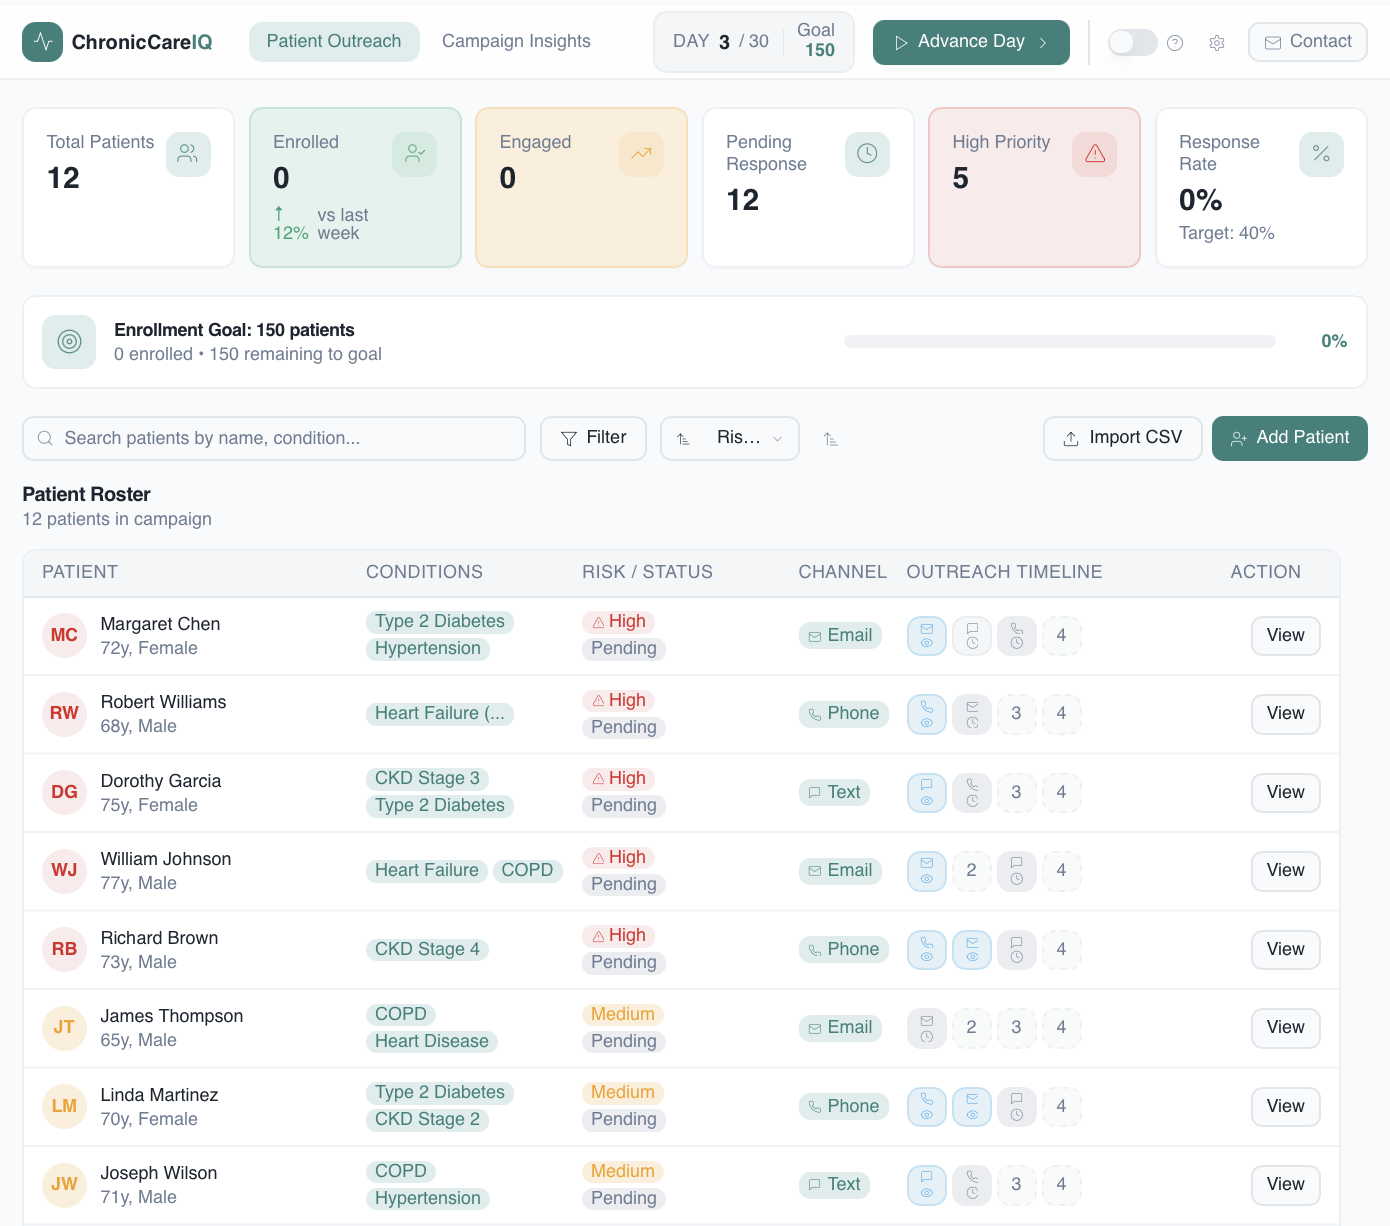Click step 2 in James Thompson's timeline
Screen dimensions: 1390x1226
(x=972, y=1028)
